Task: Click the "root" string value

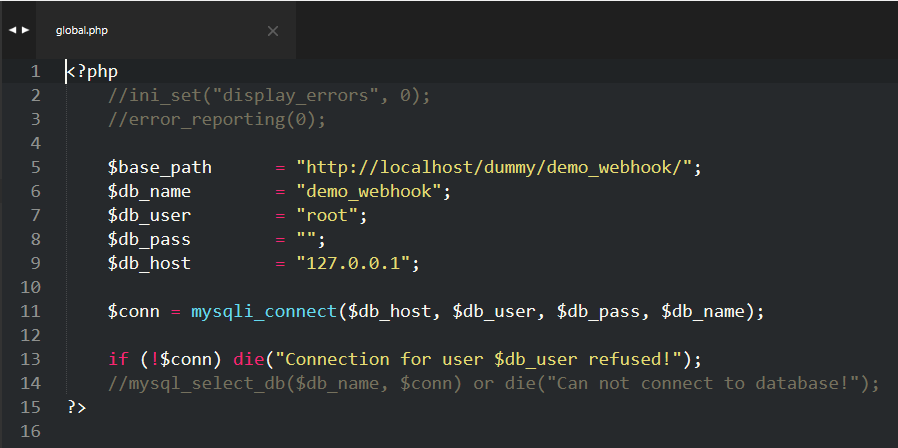Action: [326, 216]
